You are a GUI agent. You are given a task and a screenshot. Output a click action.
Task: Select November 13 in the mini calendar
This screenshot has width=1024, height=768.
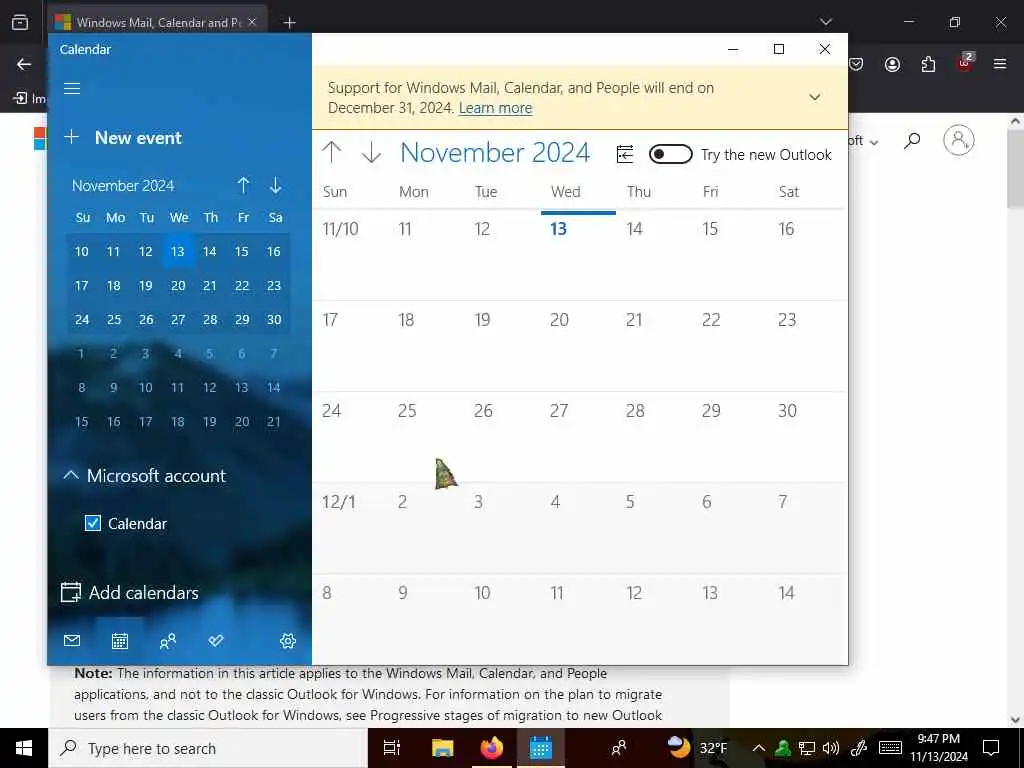[178, 251]
